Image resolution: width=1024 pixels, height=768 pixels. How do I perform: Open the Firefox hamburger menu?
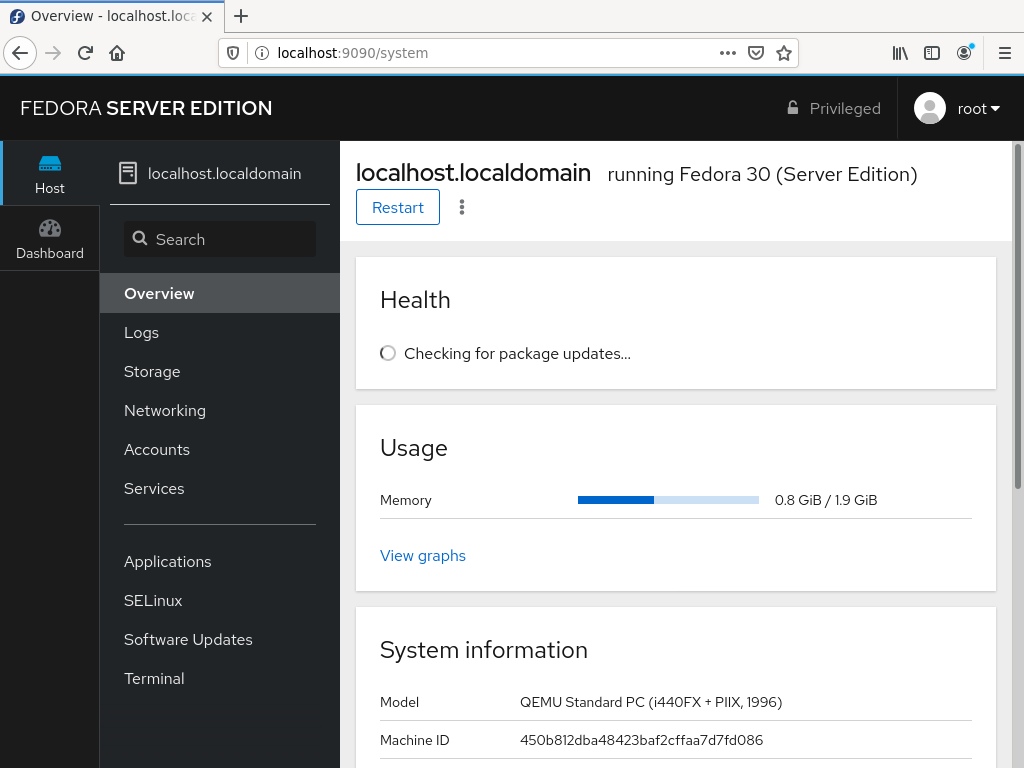(x=1005, y=53)
